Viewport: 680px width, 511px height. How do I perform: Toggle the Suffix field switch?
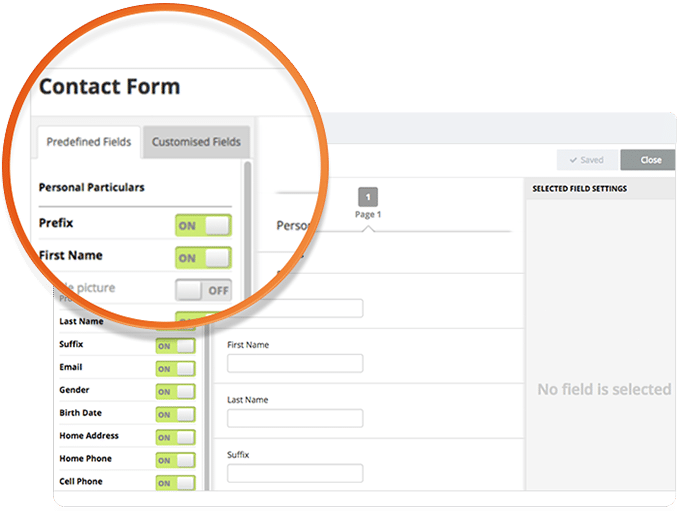[176, 346]
